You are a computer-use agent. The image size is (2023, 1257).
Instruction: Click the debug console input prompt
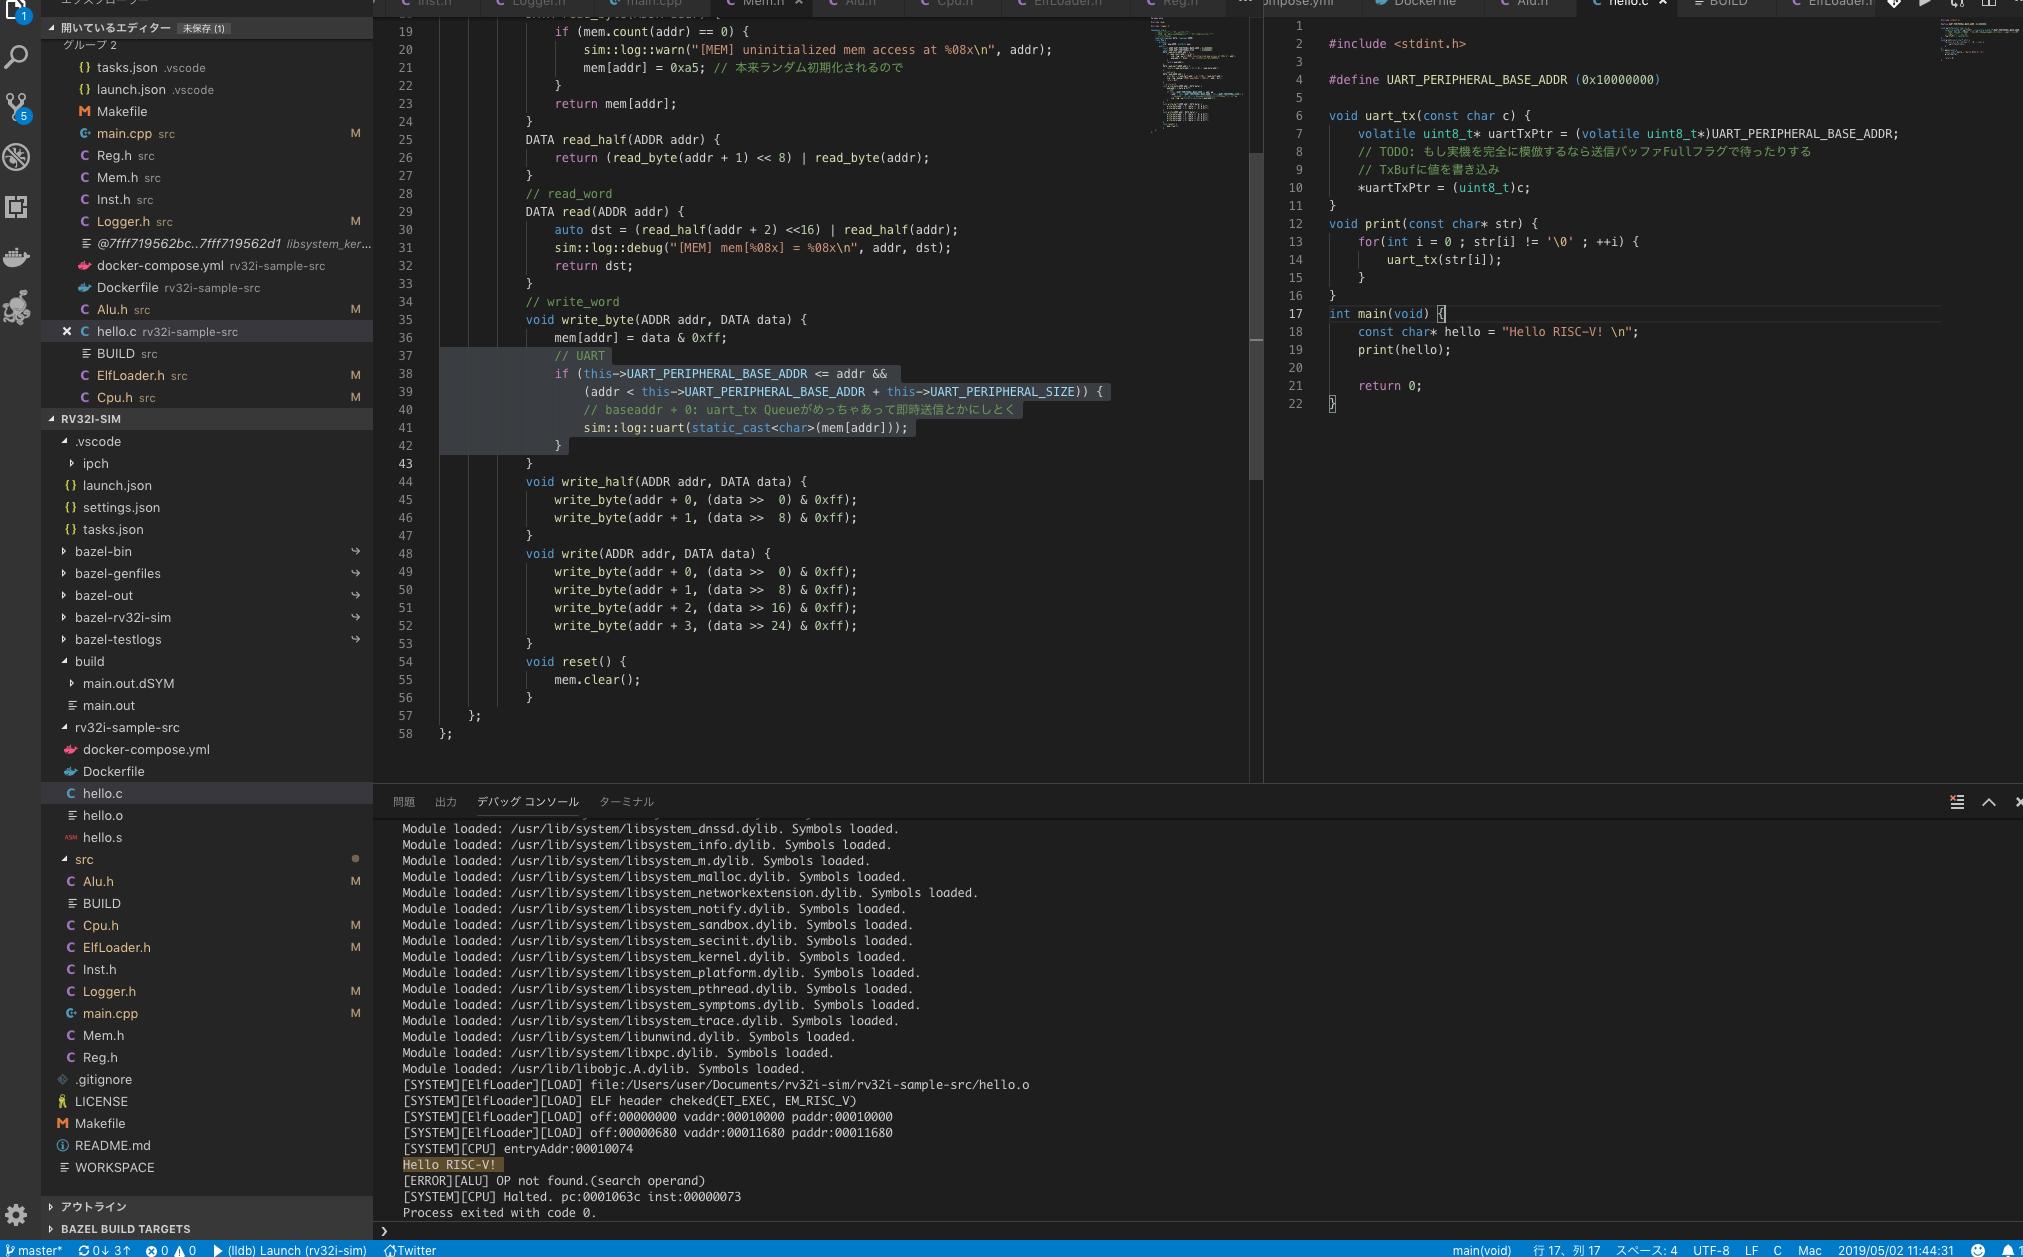(1198, 1231)
